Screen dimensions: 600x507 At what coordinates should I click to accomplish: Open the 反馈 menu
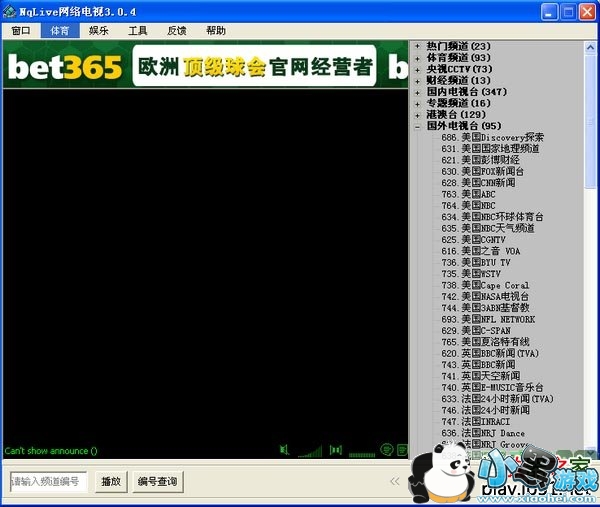point(177,31)
